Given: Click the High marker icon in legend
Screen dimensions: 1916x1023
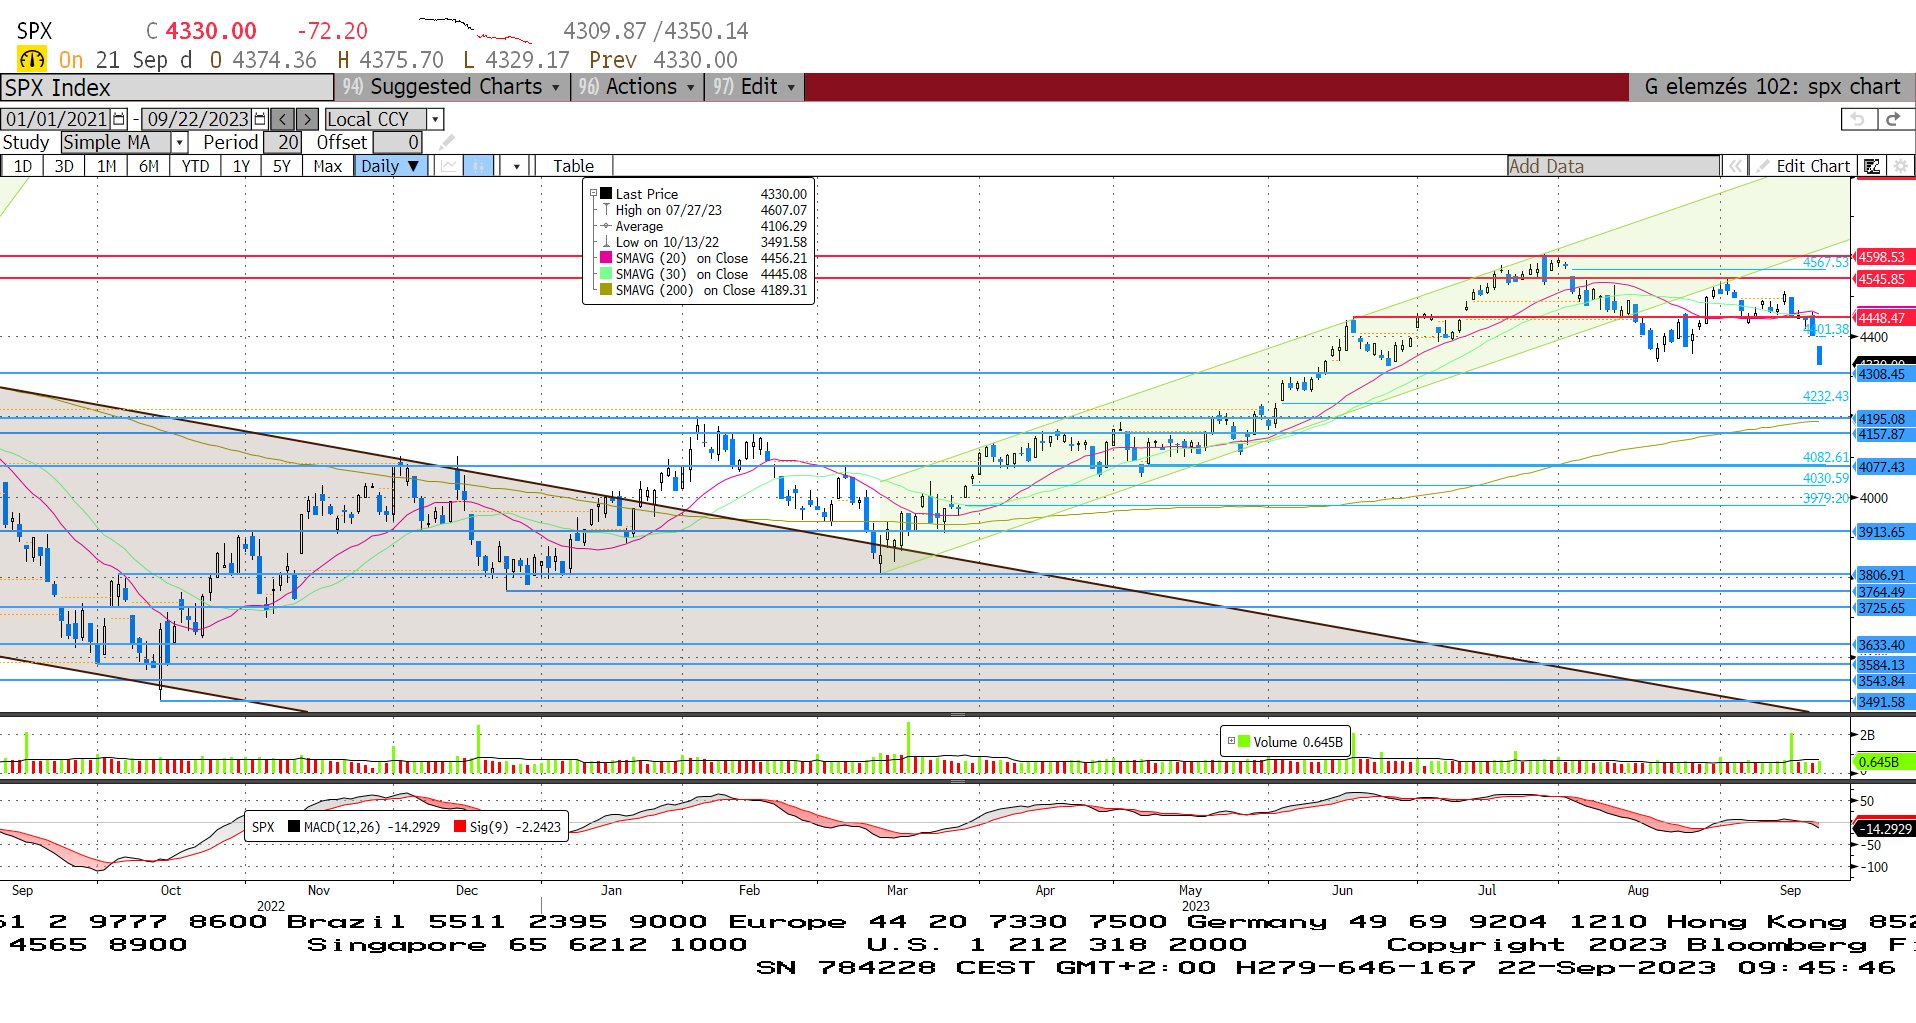Looking at the screenshot, I should click(606, 210).
